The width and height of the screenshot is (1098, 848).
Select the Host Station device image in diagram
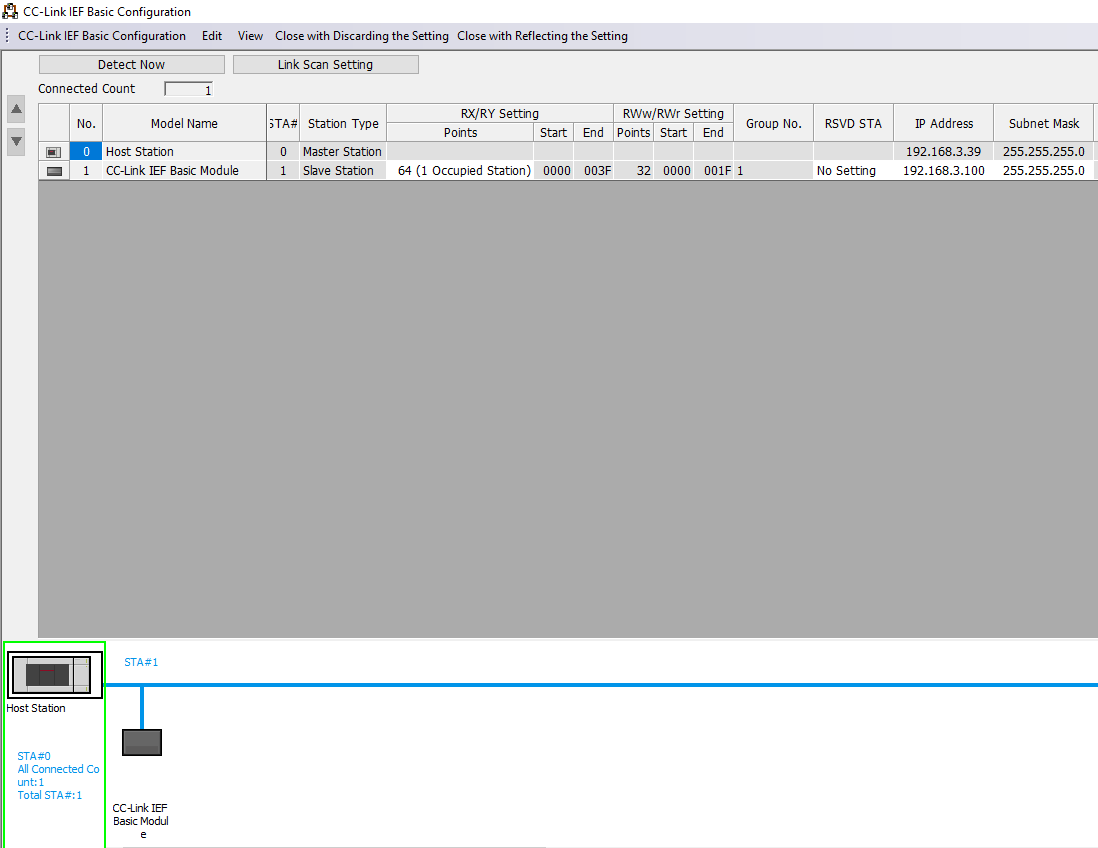pyautogui.click(x=55, y=675)
